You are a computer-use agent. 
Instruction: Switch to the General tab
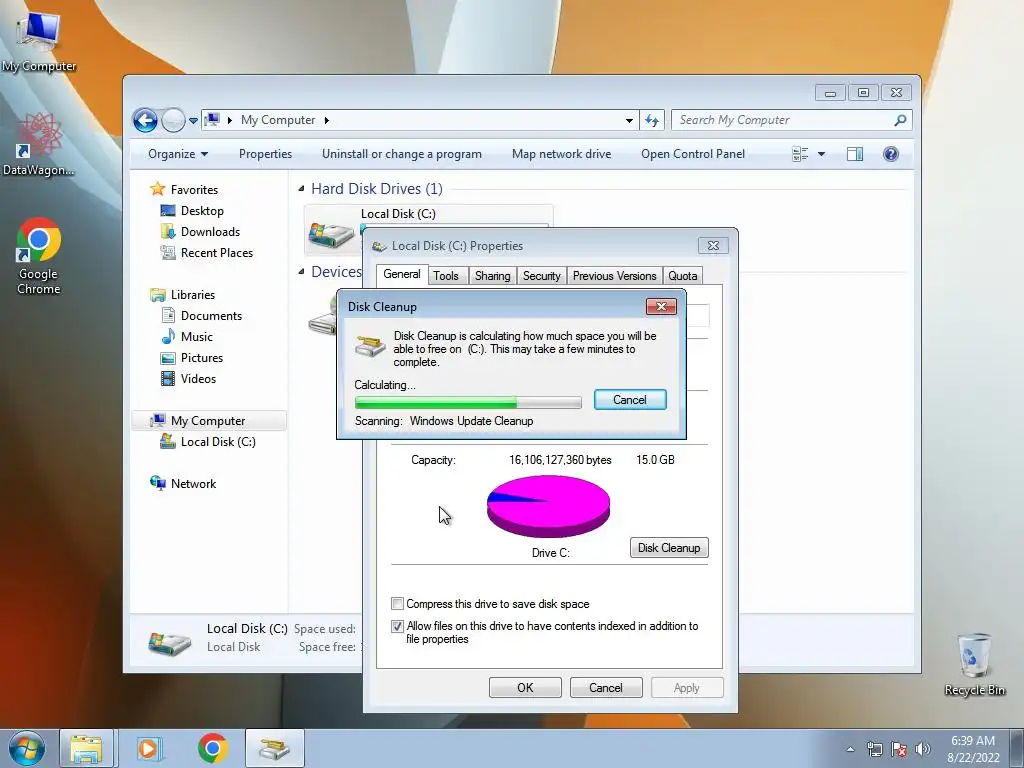coord(402,274)
